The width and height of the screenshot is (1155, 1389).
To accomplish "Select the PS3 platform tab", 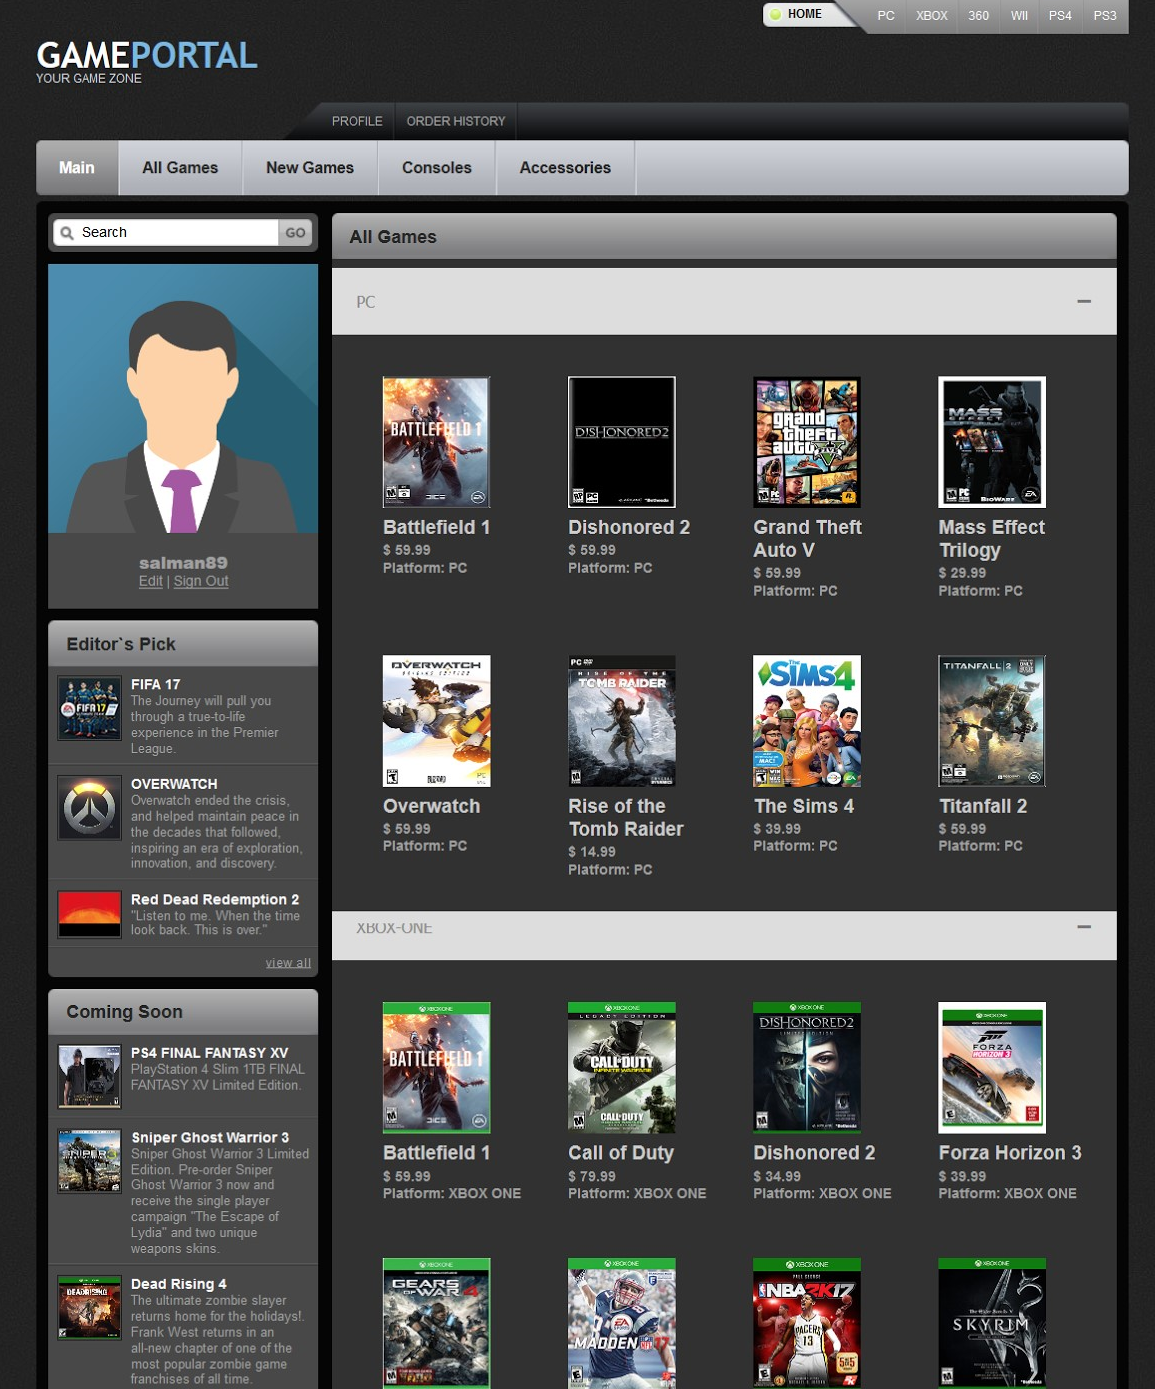I will click(x=1104, y=16).
